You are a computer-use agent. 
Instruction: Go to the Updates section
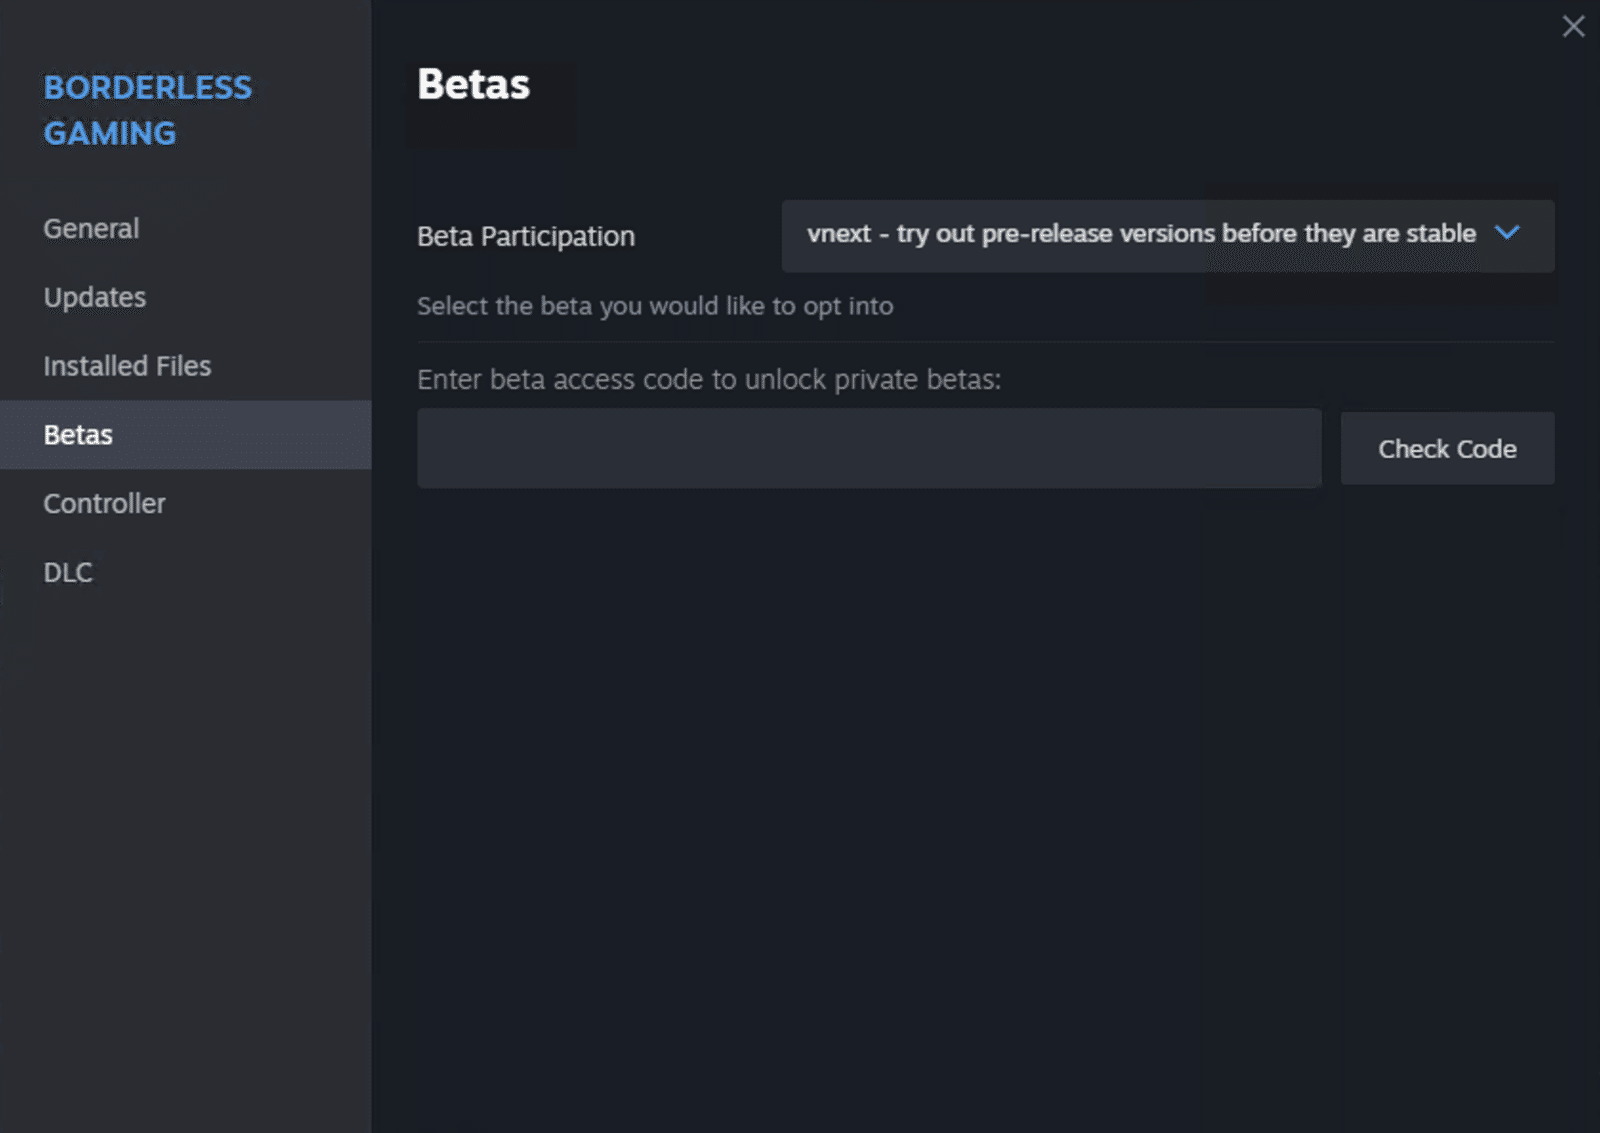click(x=185, y=298)
